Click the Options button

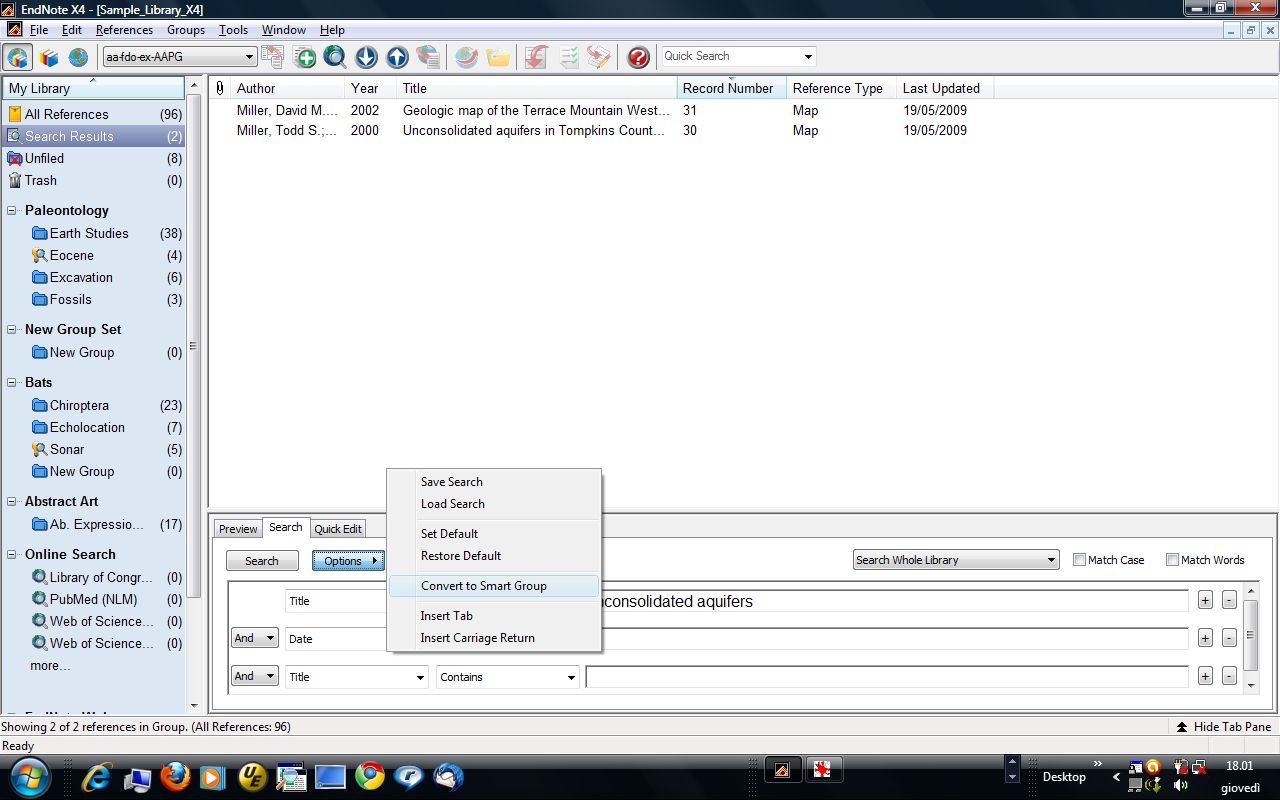pos(348,561)
